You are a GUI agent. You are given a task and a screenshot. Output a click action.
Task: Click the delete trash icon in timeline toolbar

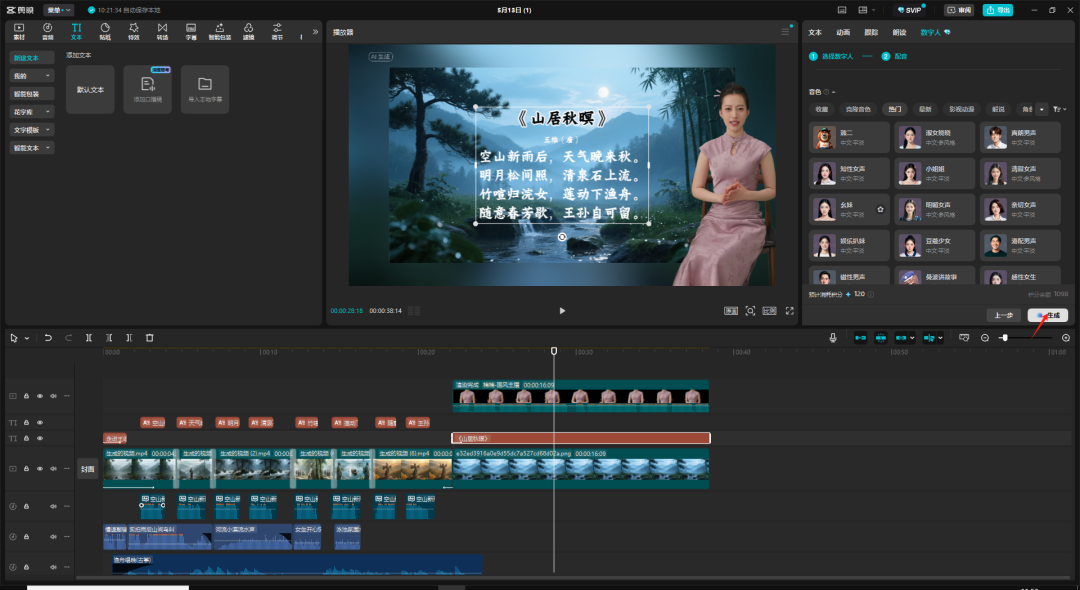point(150,338)
